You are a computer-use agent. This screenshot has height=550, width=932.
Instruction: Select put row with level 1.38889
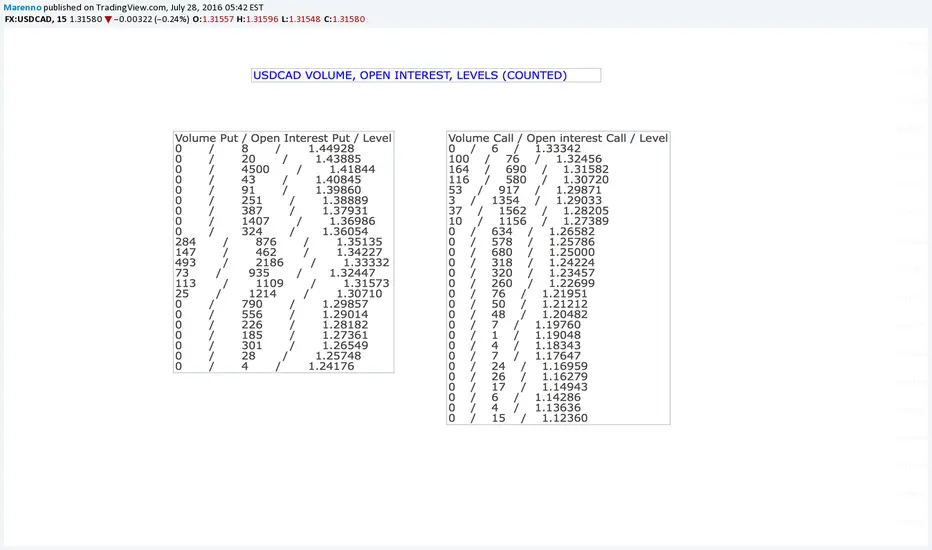click(272, 200)
